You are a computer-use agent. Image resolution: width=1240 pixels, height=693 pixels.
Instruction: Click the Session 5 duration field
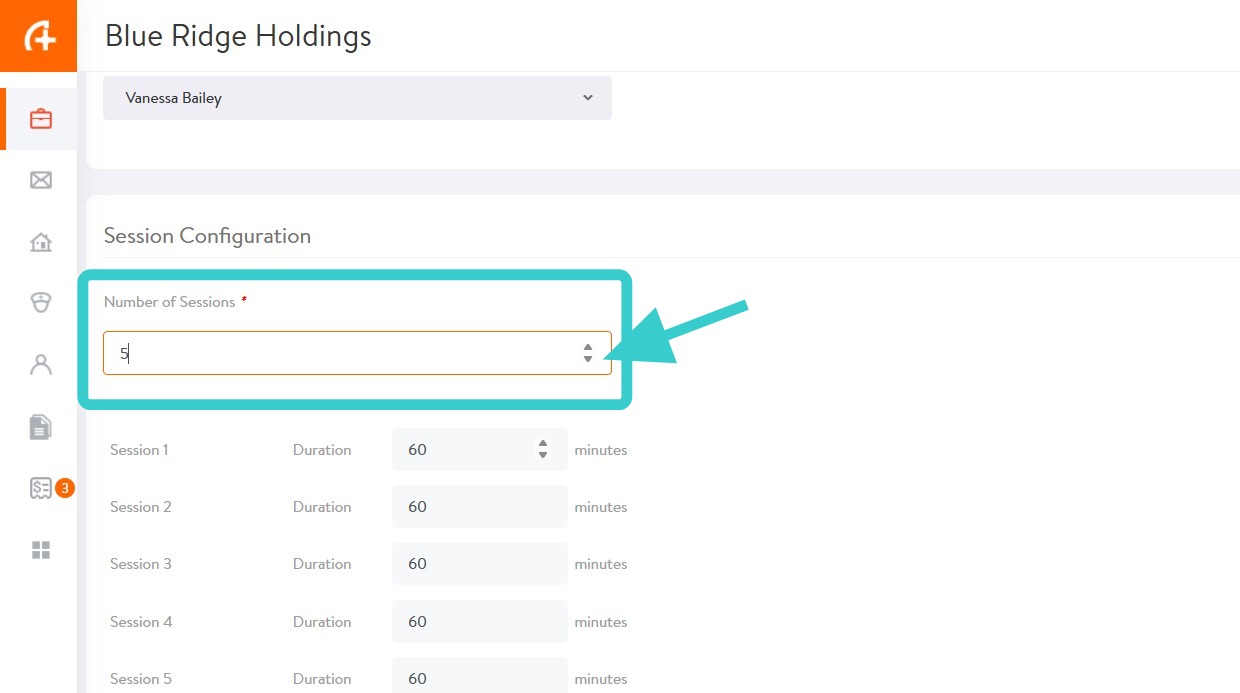click(479, 677)
